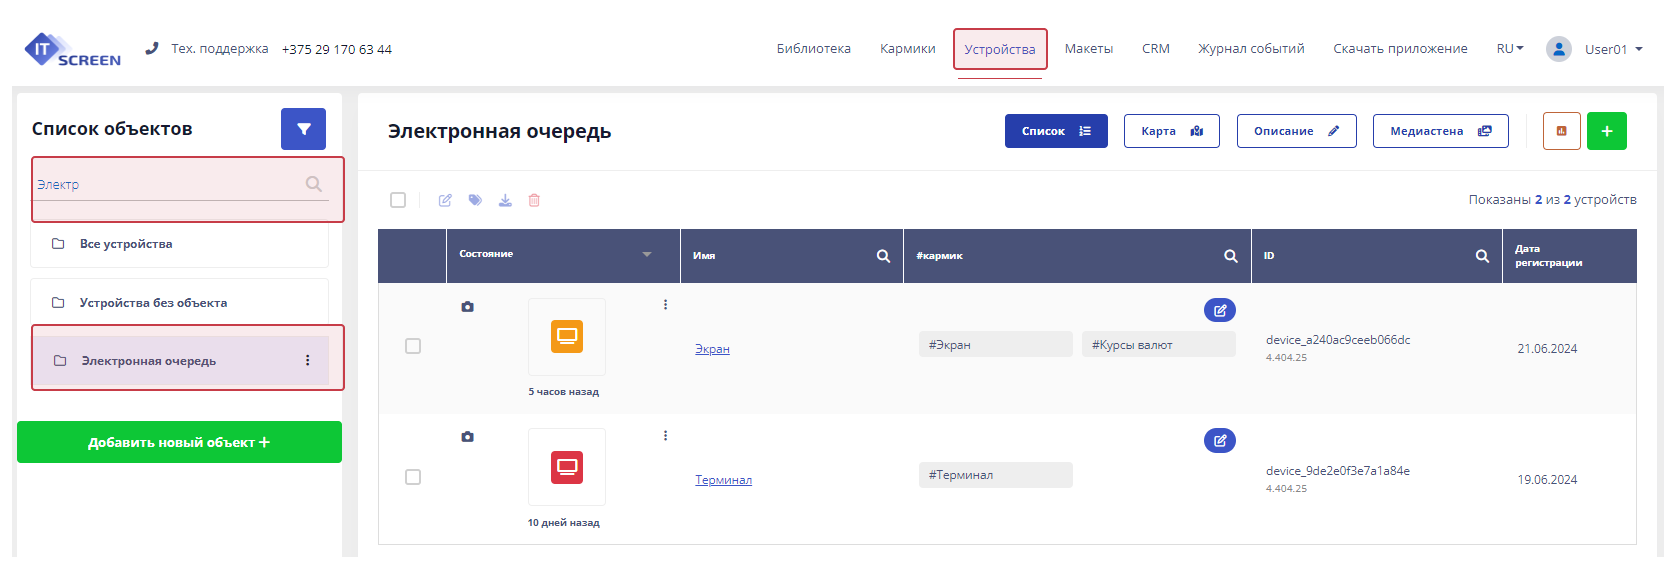The height and width of the screenshot is (565, 1678).
Task: Click the search magnifier in objects list
Action: [x=313, y=184]
